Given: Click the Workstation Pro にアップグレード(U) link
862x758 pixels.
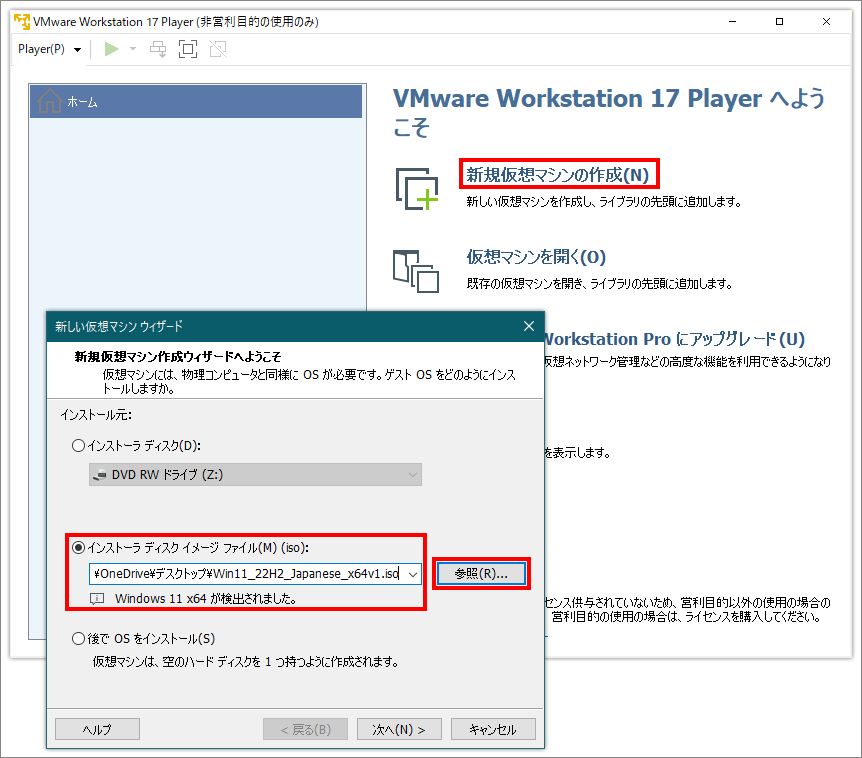Looking at the screenshot, I should click(674, 339).
